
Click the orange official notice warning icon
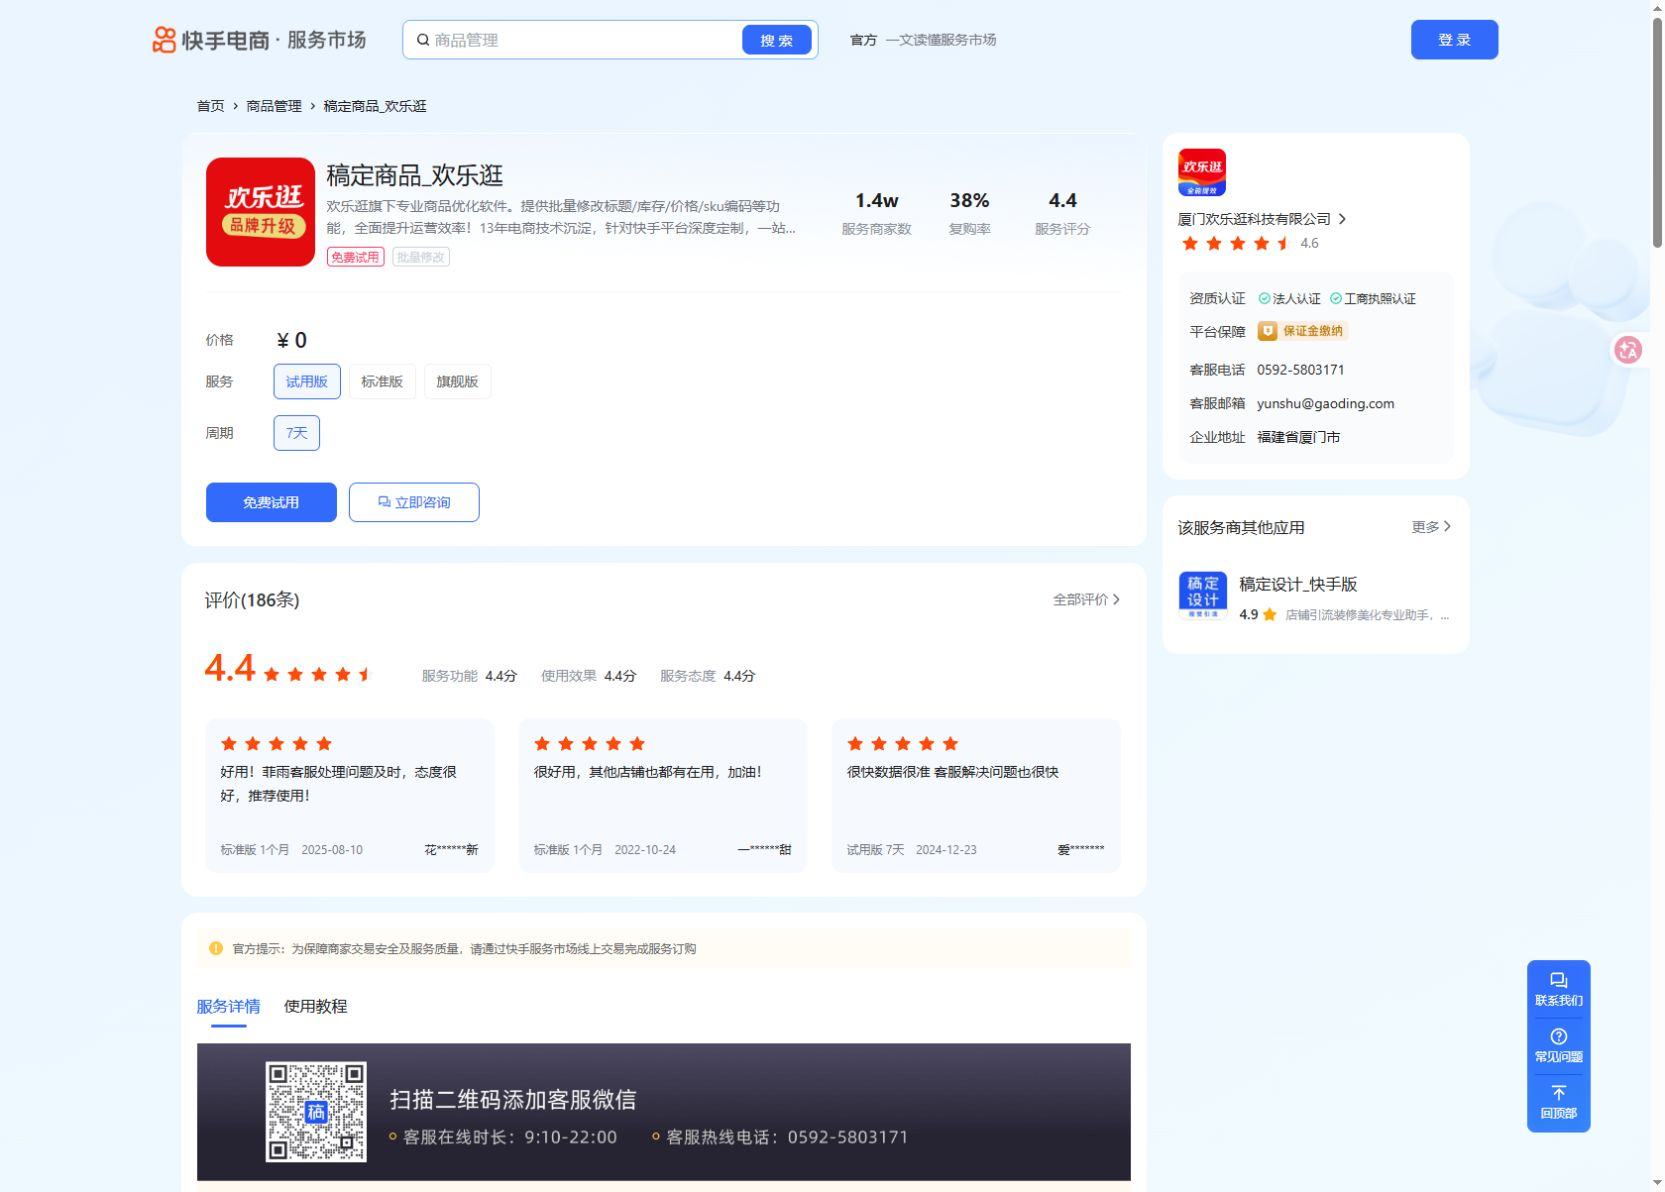pyautogui.click(x=216, y=948)
